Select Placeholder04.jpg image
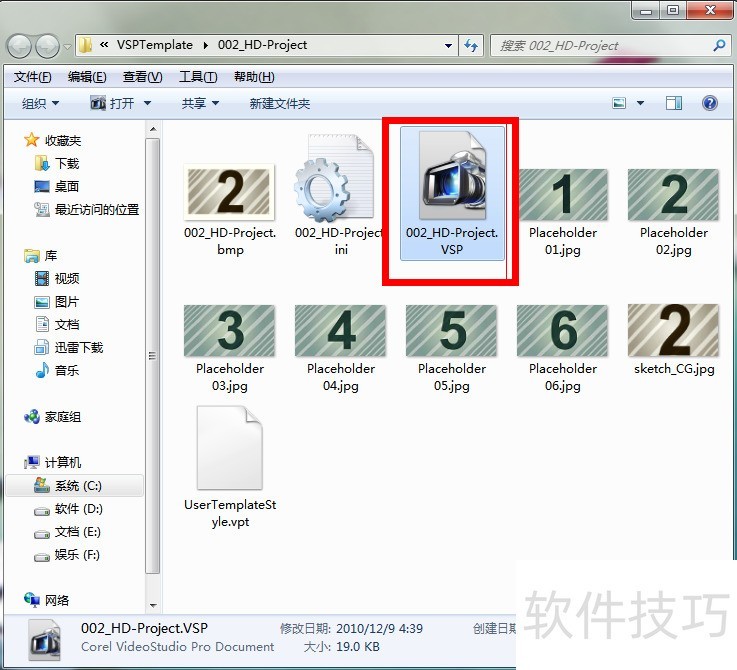 coord(340,348)
